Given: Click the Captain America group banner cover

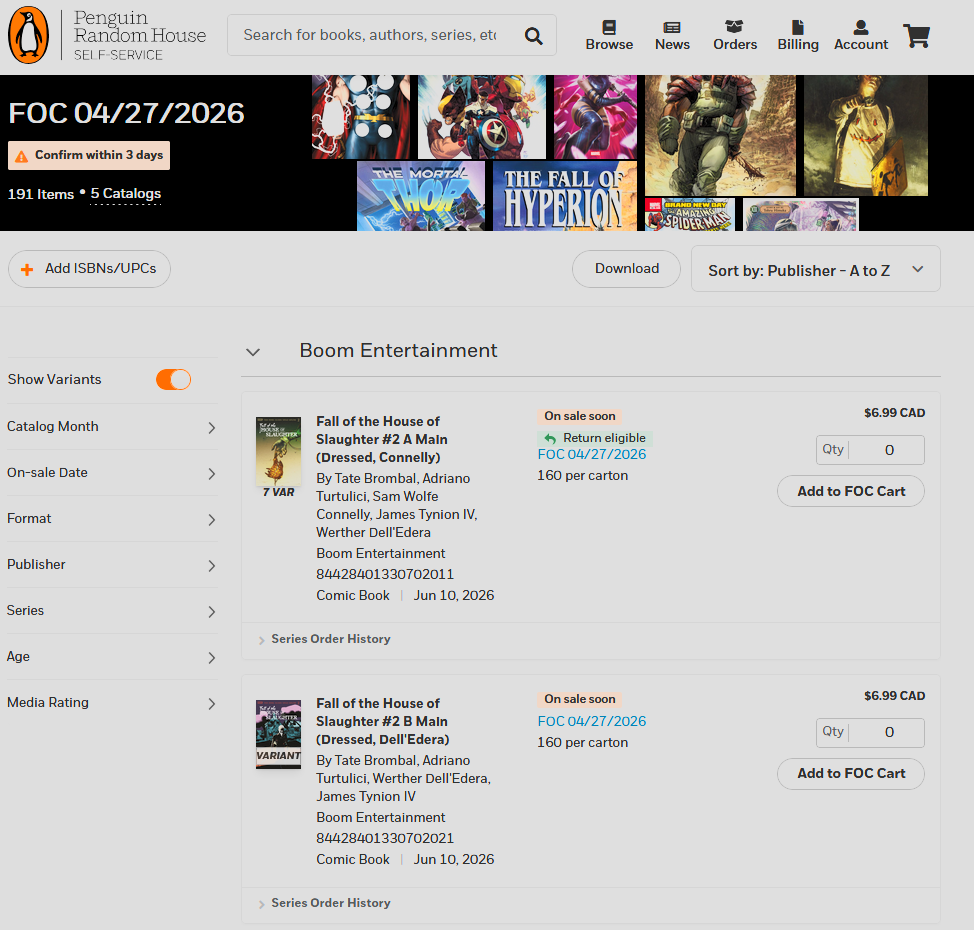Looking at the screenshot, I should 481,117.
